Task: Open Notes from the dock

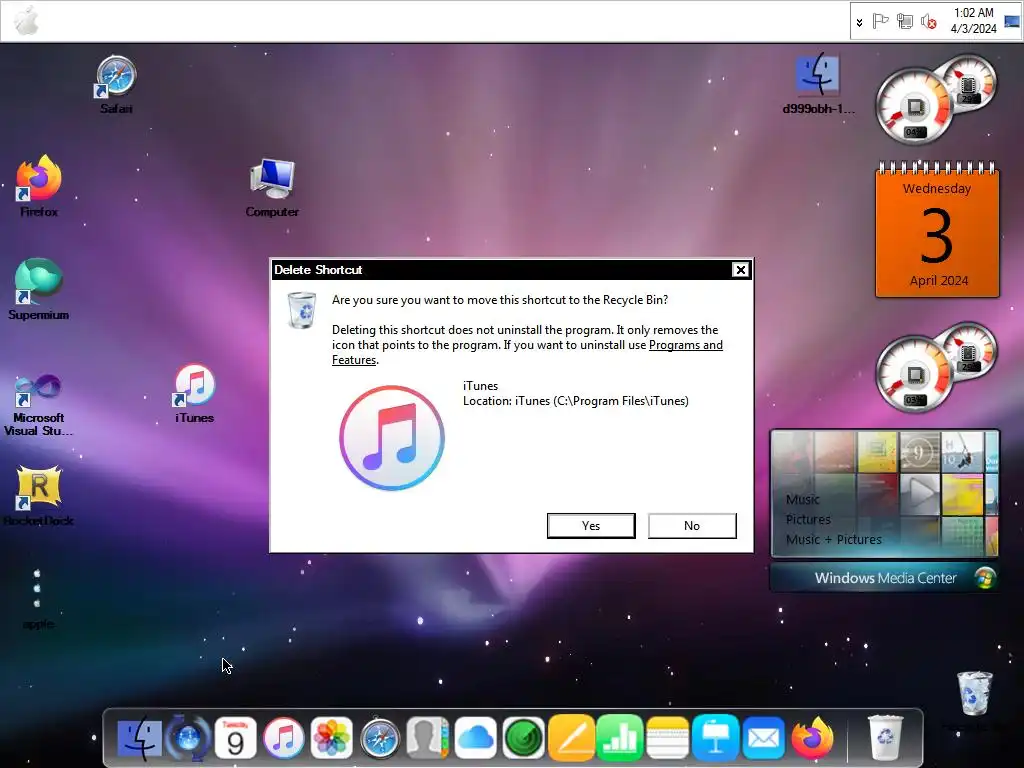Action: click(x=667, y=739)
